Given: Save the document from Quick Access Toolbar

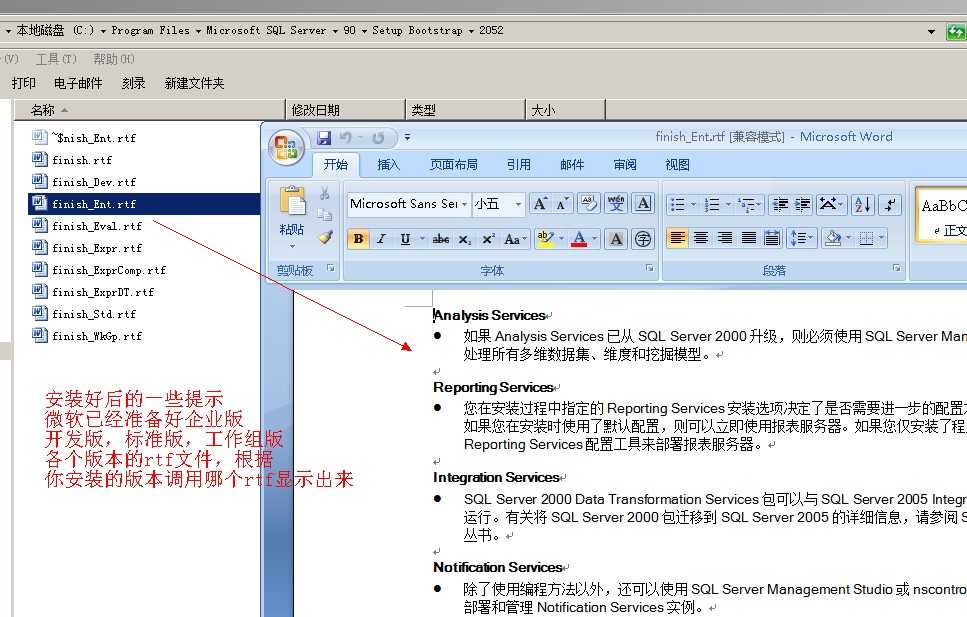Looking at the screenshot, I should click(x=324, y=138).
